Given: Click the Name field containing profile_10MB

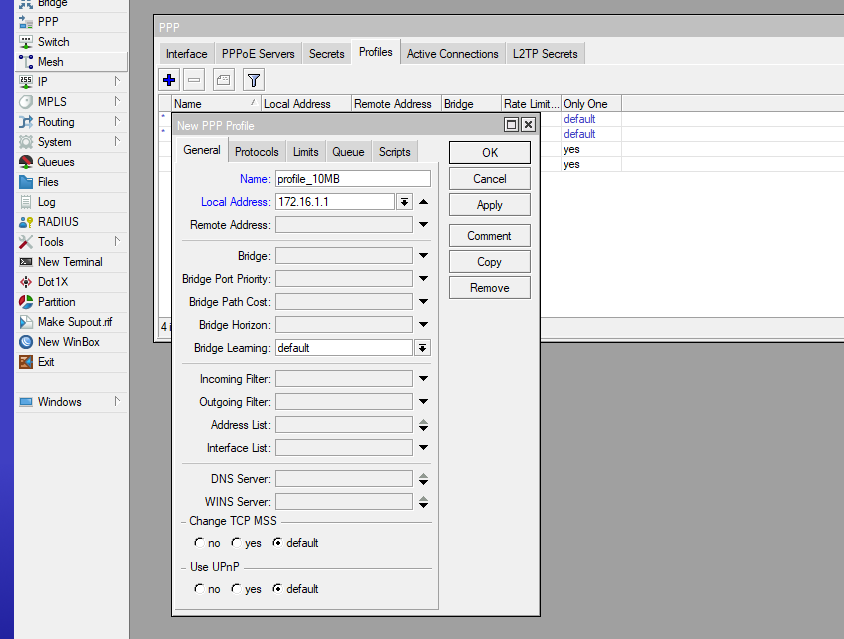Looking at the screenshot, I should pos(353,179).
